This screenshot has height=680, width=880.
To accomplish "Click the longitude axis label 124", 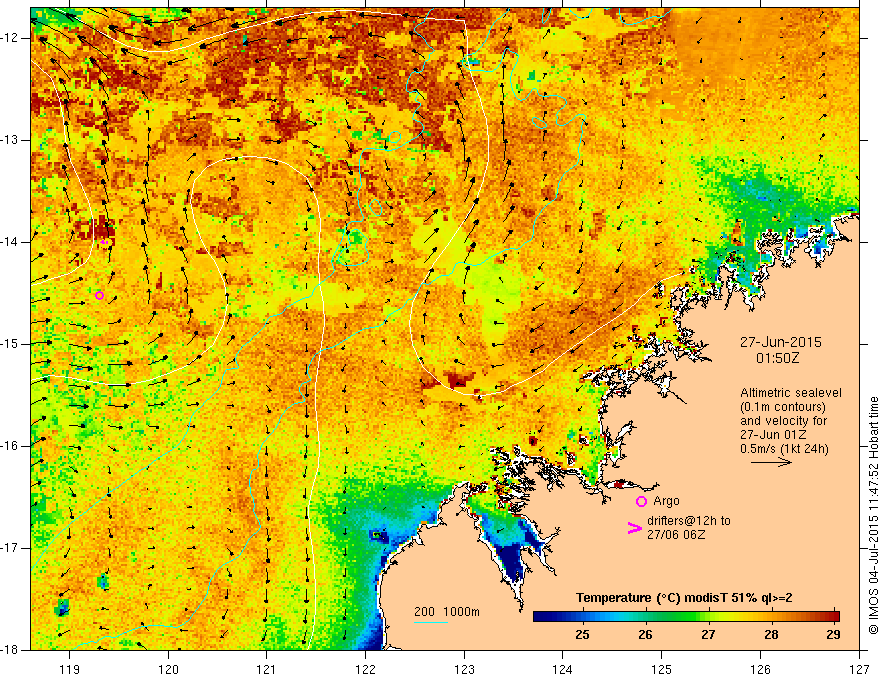I will click(563, 669).
